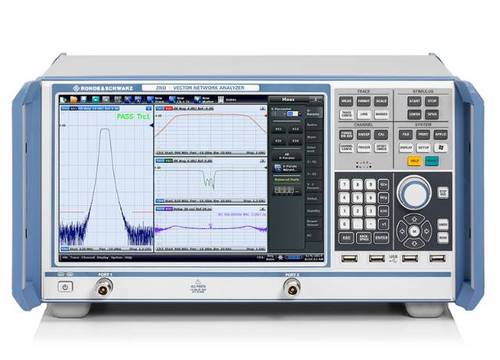Tap the ESC key
This screenshot has height=360, width=500.
coord(346,238)
